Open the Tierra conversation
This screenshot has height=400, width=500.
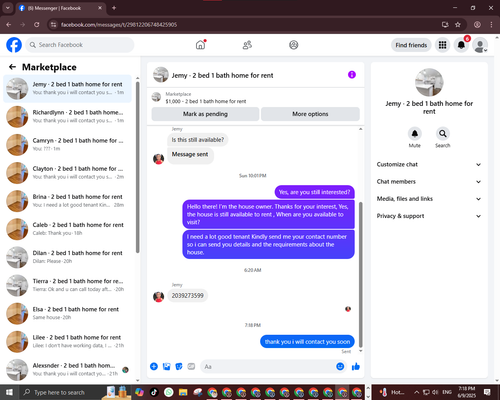click(67, 285)
